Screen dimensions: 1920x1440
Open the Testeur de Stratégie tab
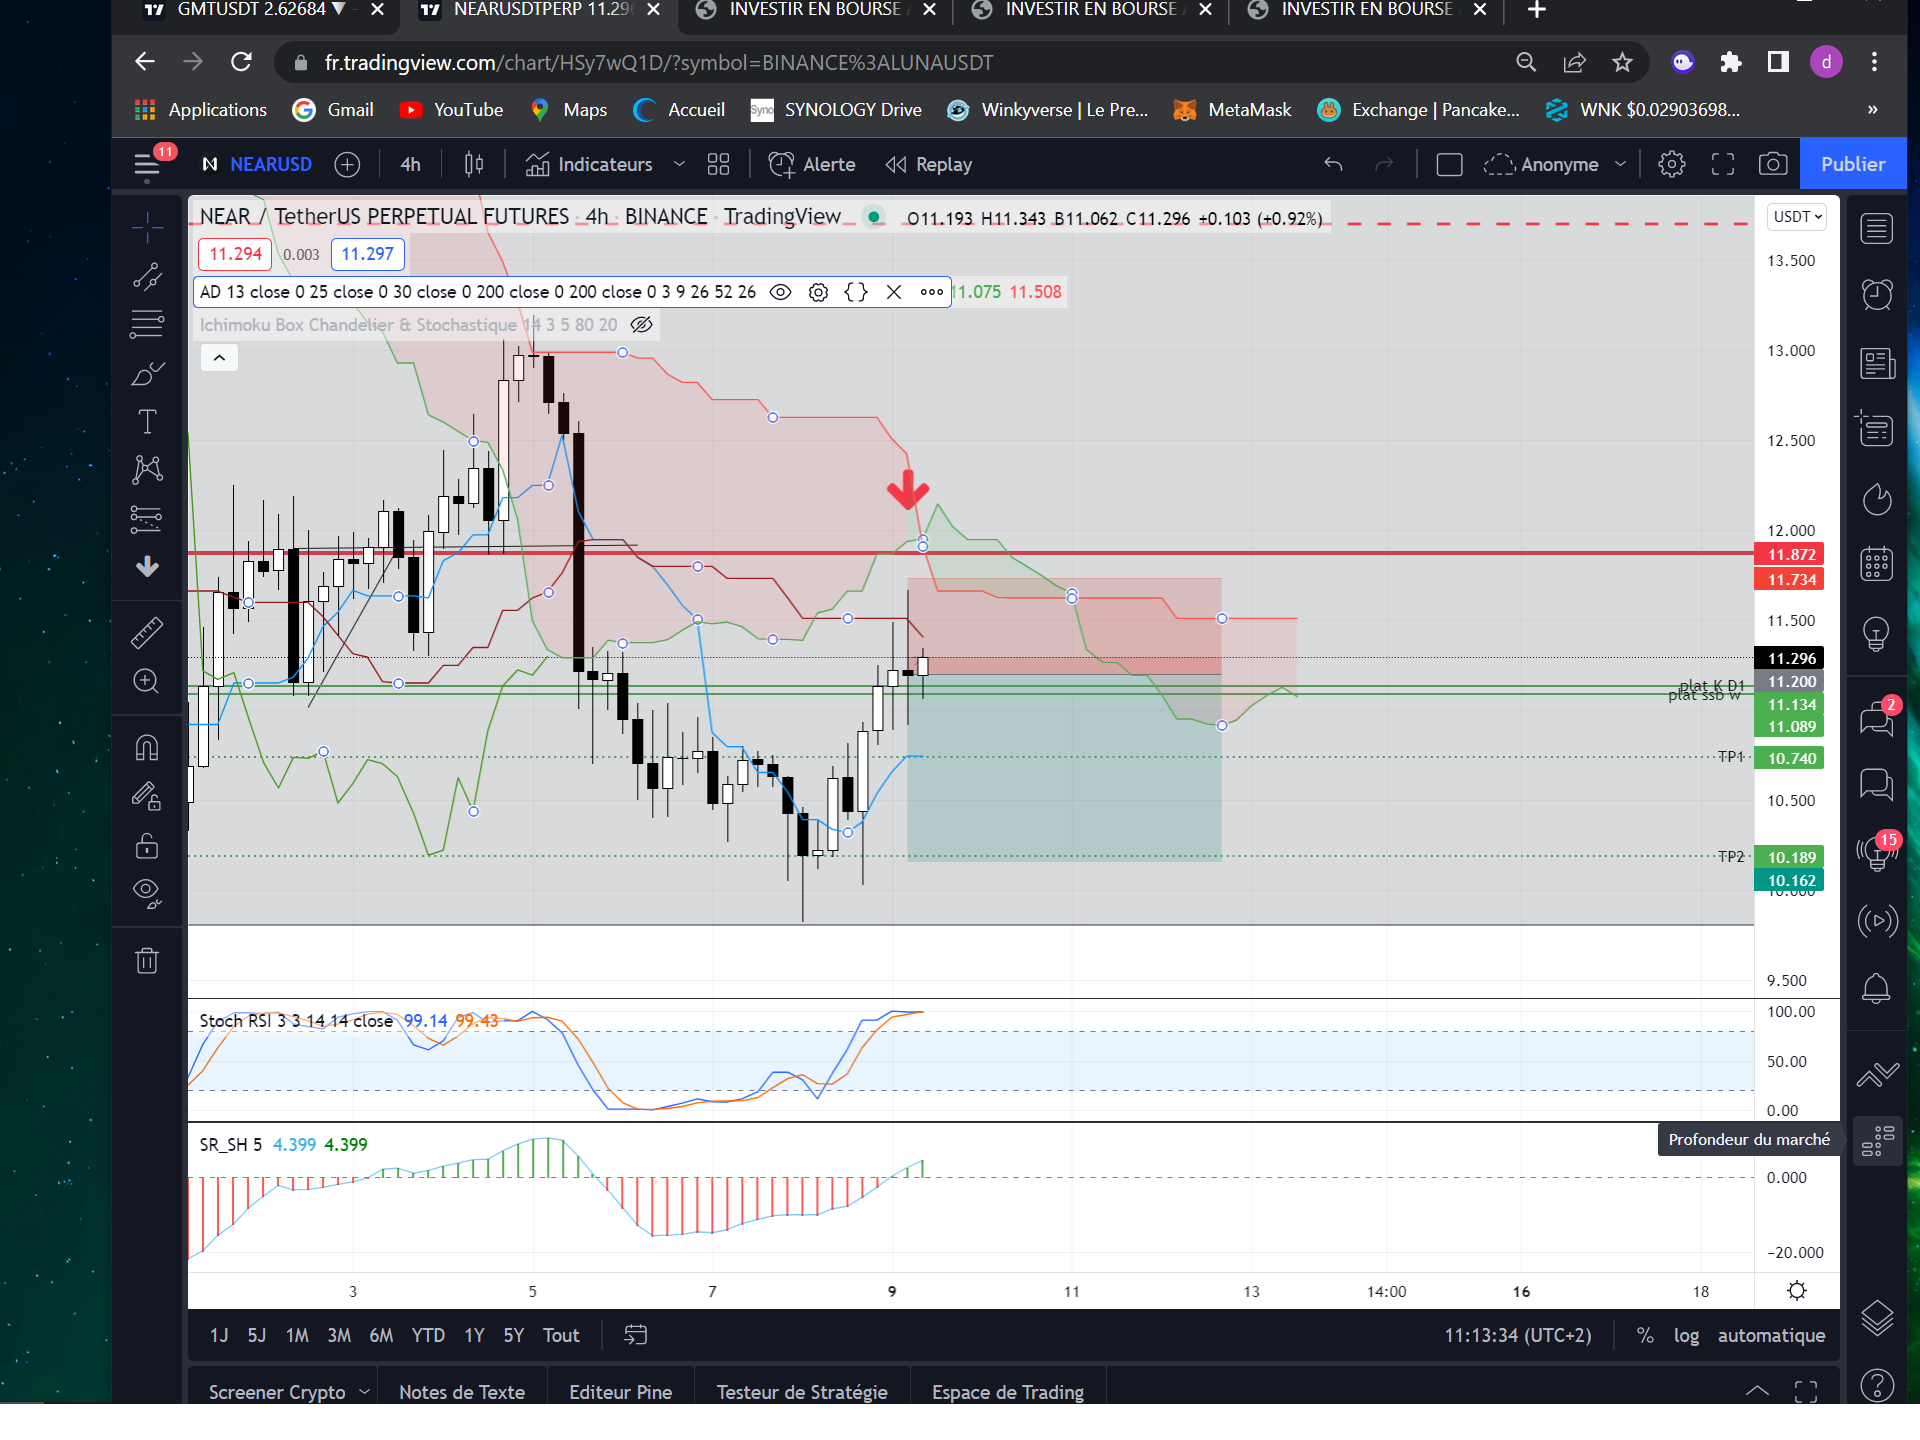pyautogui.click(x=802, y=1391)
